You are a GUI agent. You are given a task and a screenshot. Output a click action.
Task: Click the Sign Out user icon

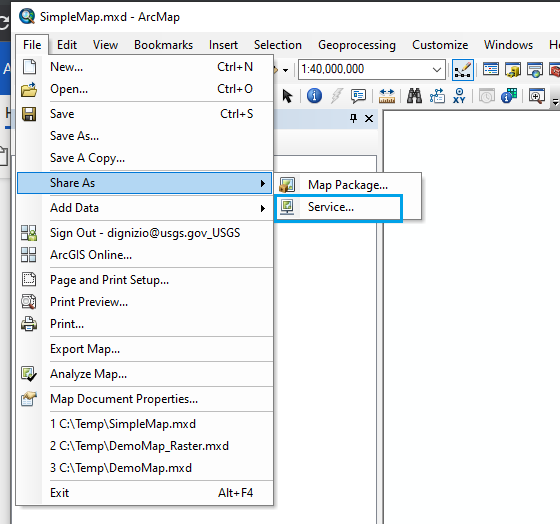29,233
